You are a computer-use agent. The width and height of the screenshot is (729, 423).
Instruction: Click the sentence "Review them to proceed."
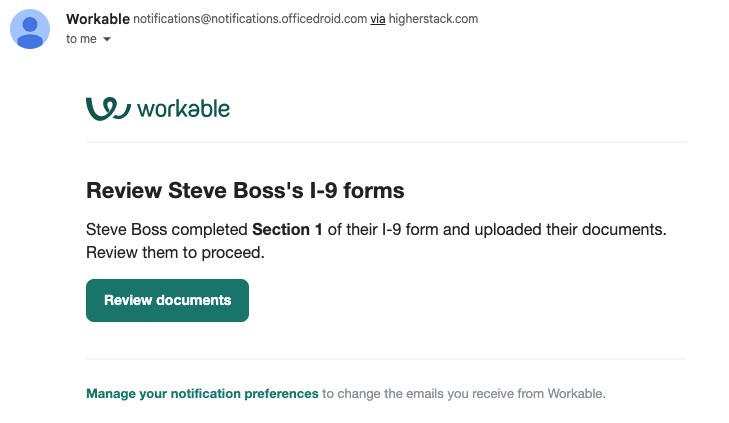pyautogui.click(x=175, y=252)
